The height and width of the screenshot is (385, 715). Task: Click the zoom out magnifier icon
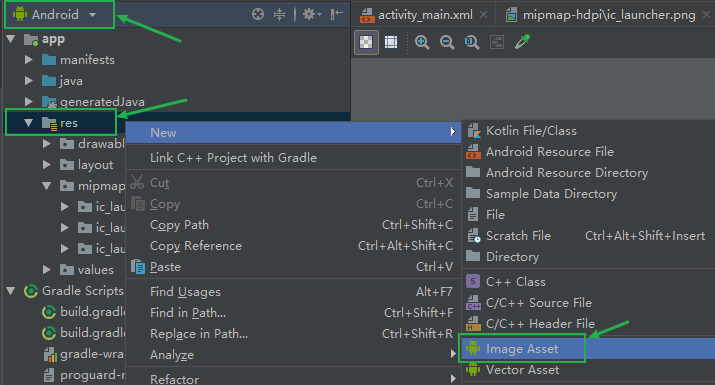(x=447, y=42)
